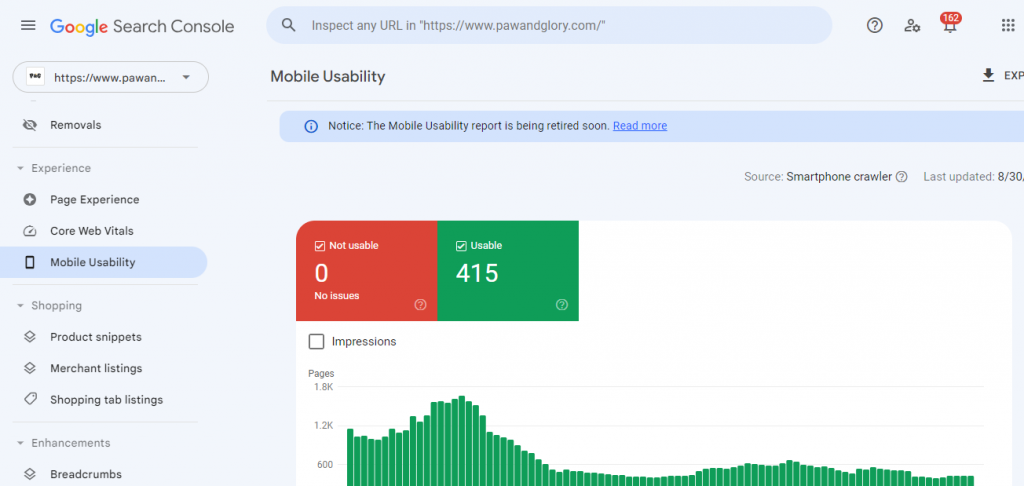Click the info icon in the notice banner
Viewport: 1024px width, 486px height.
(x=312, y=126)
